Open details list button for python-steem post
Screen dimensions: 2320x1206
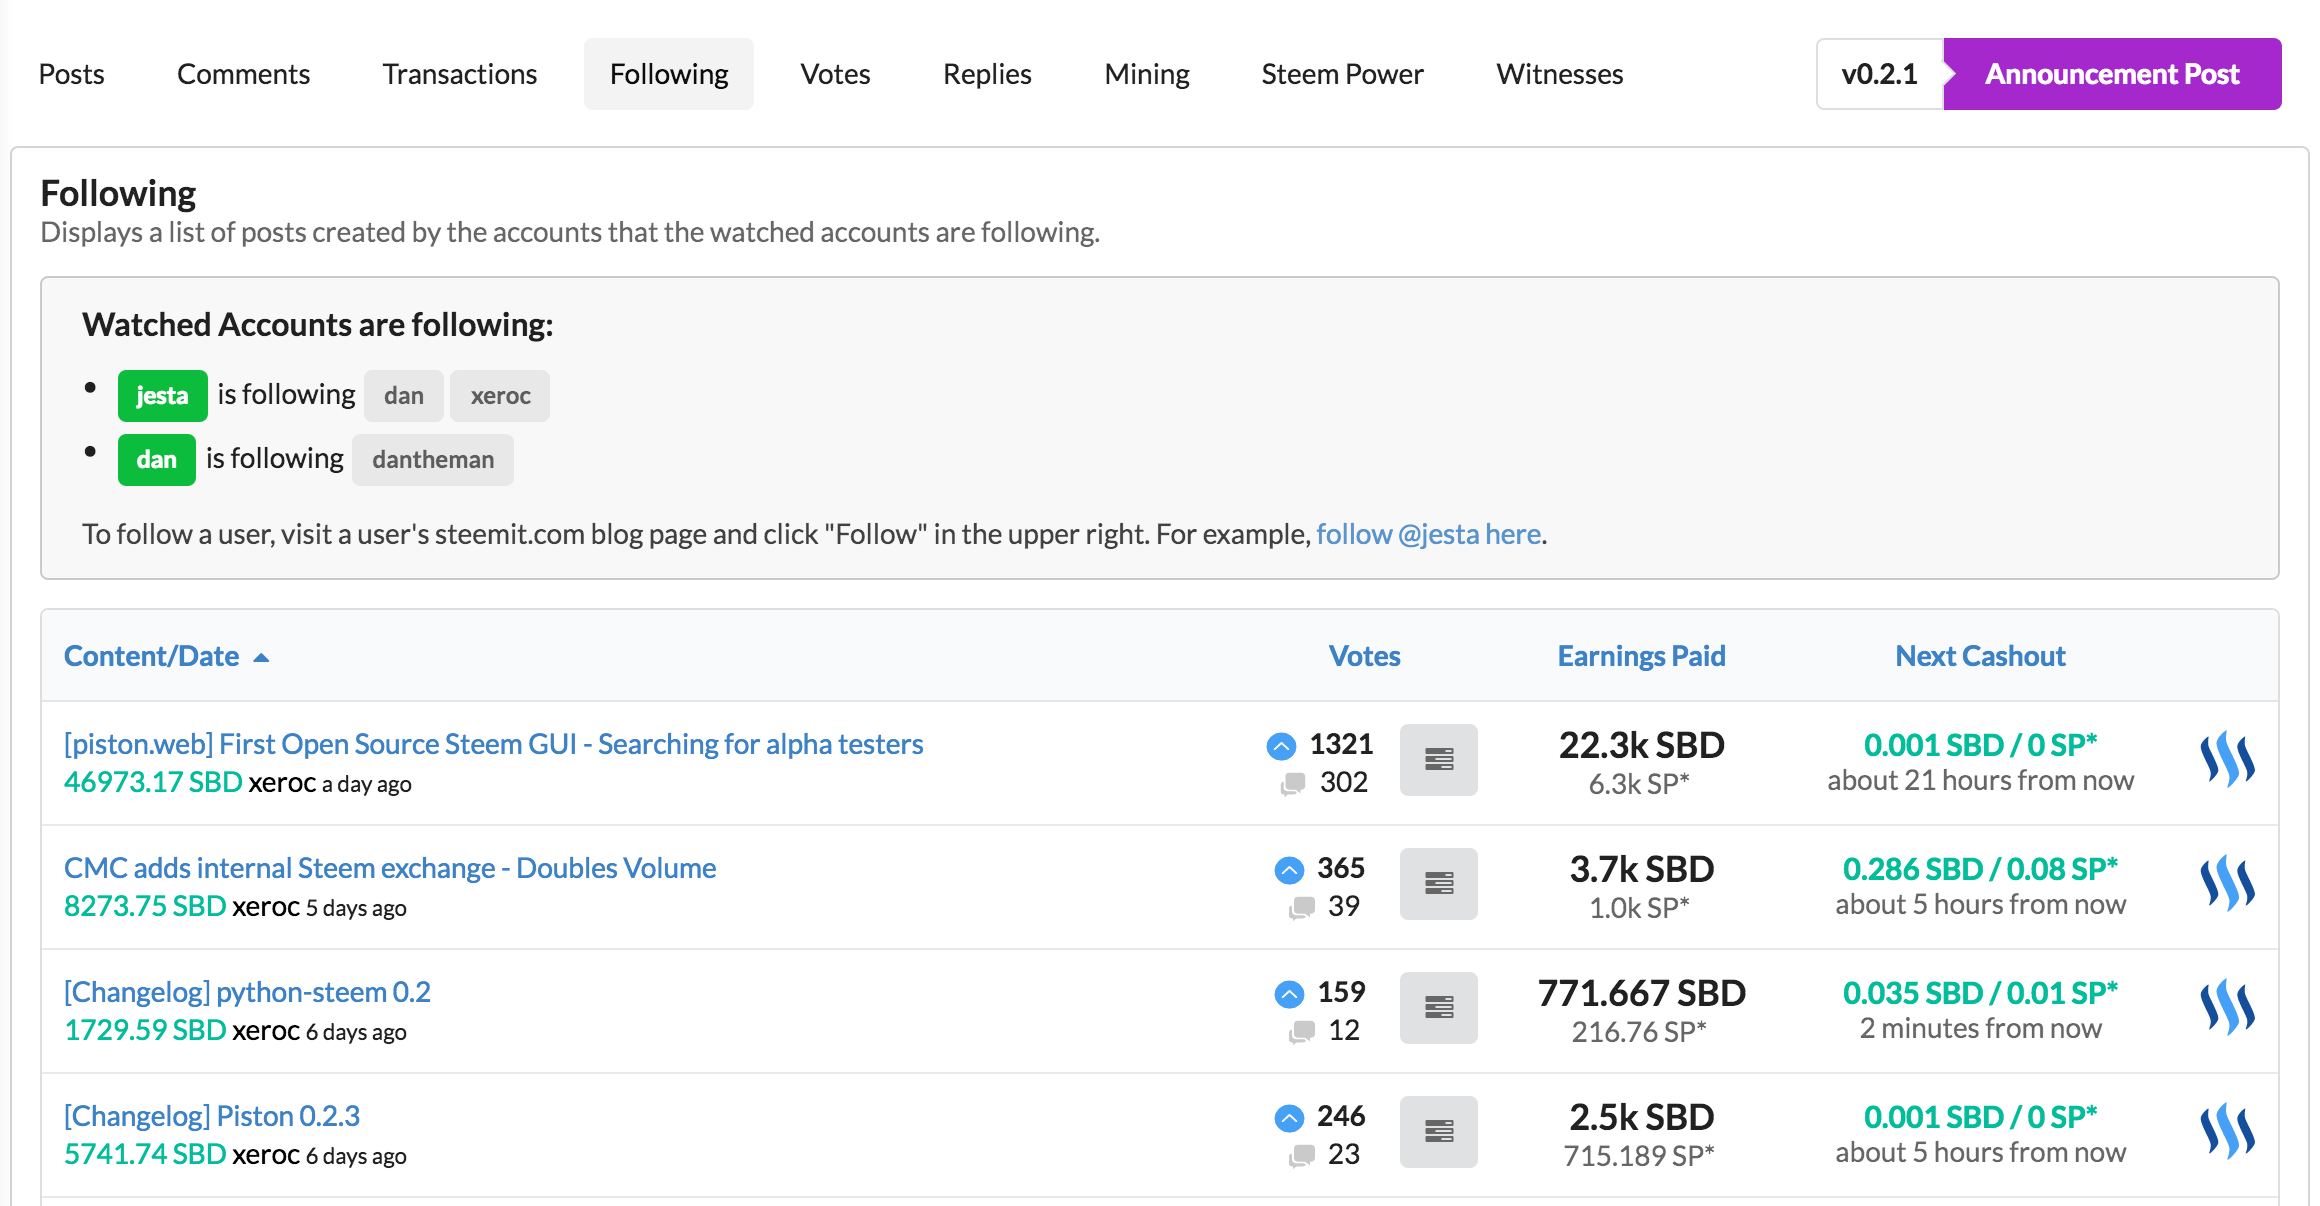1438,1008
